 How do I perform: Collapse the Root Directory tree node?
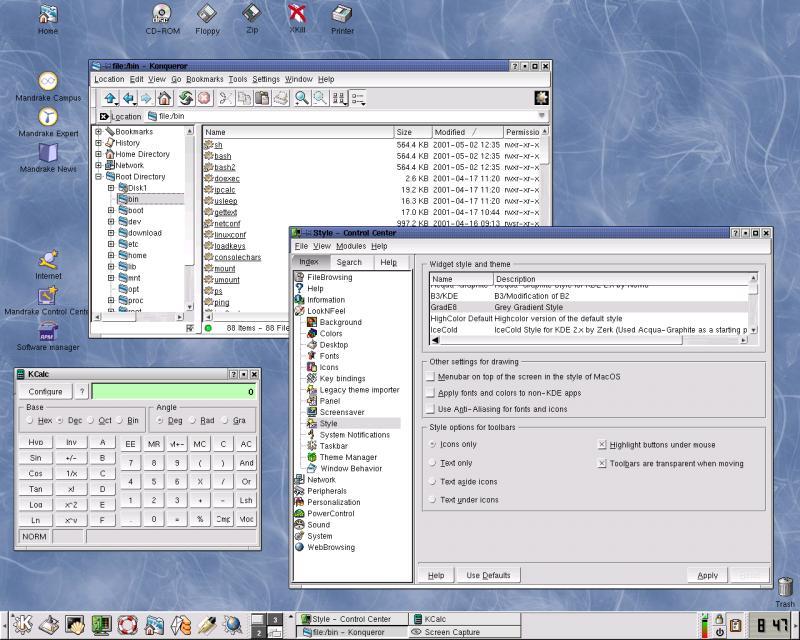pos(98,177)
